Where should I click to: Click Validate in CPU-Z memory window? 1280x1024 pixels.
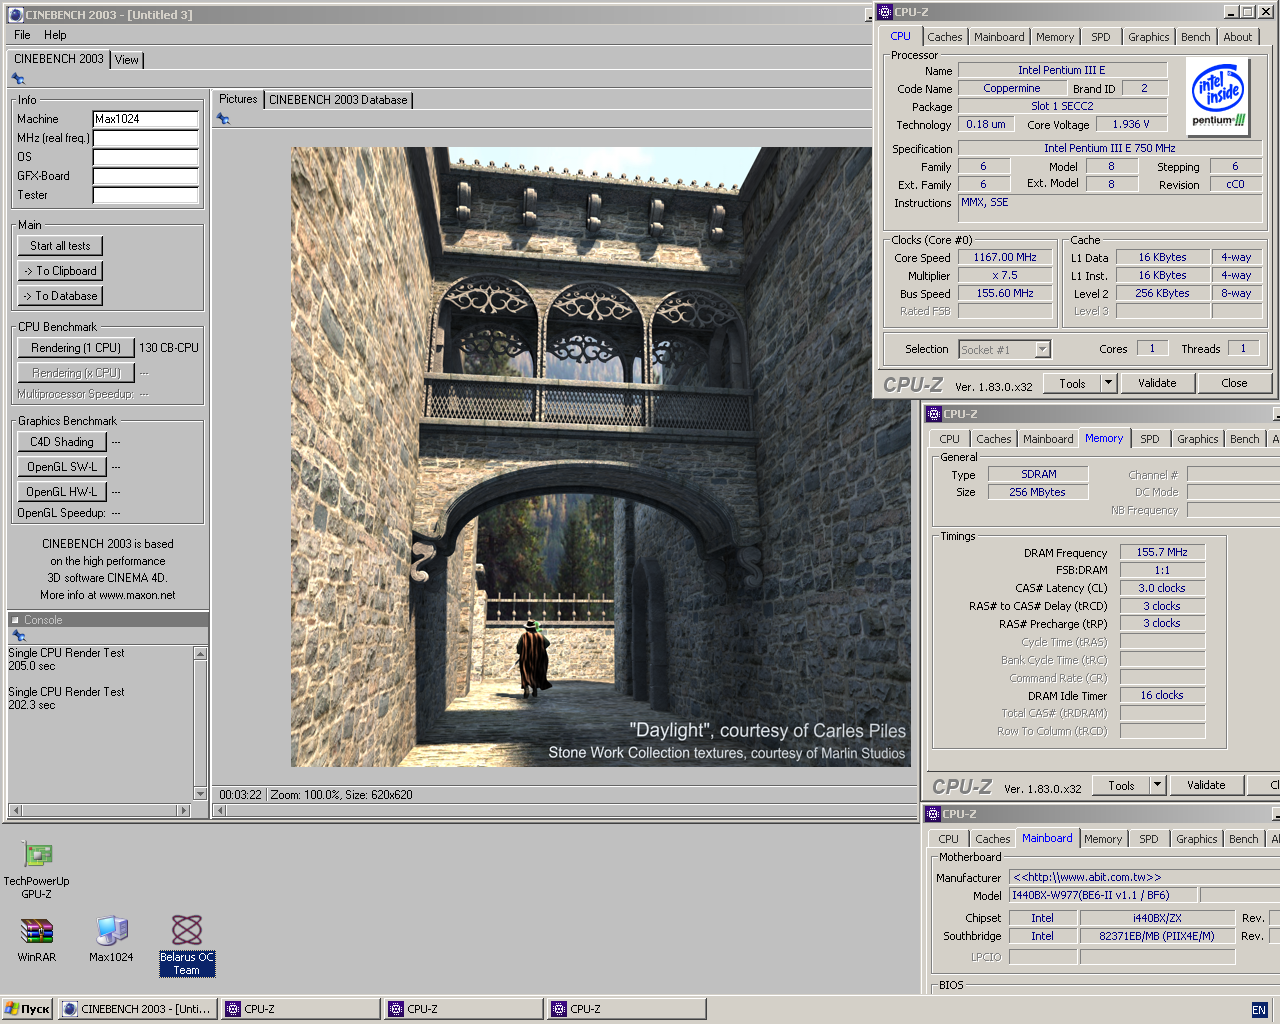pos(1206,785)
